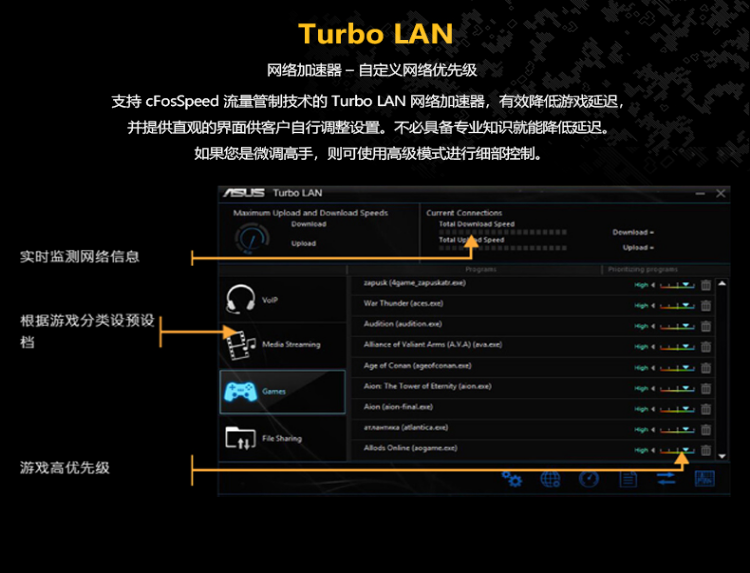The height and width of the screenshot is (573, 750).
Task: Click the priority slider for Age of Conan
Action: [x=677, y=368]
